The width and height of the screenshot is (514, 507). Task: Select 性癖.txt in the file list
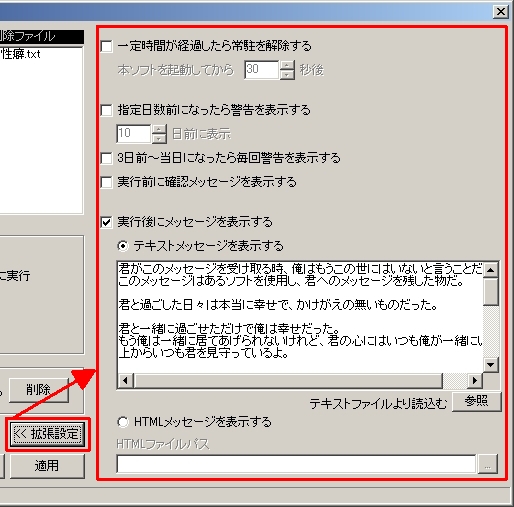pyautogui.click(x=21, y=54)
